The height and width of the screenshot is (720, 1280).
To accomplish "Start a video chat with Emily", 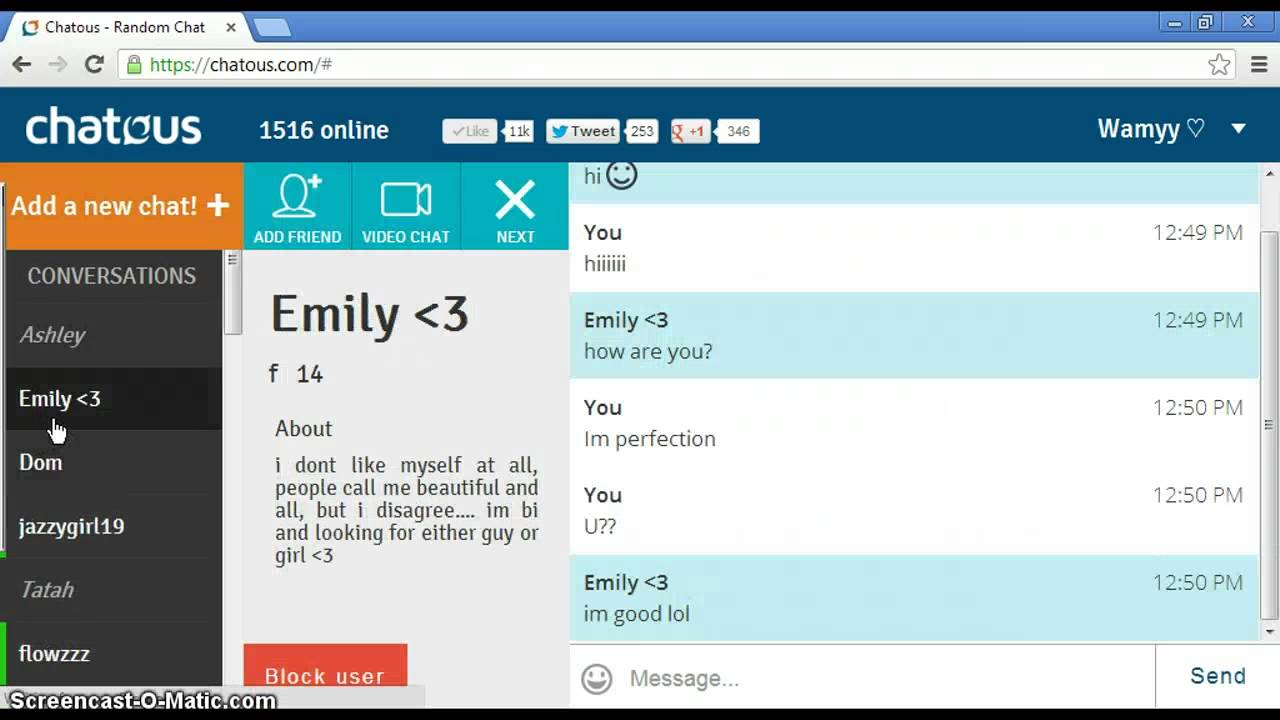I will coord(405,207).
